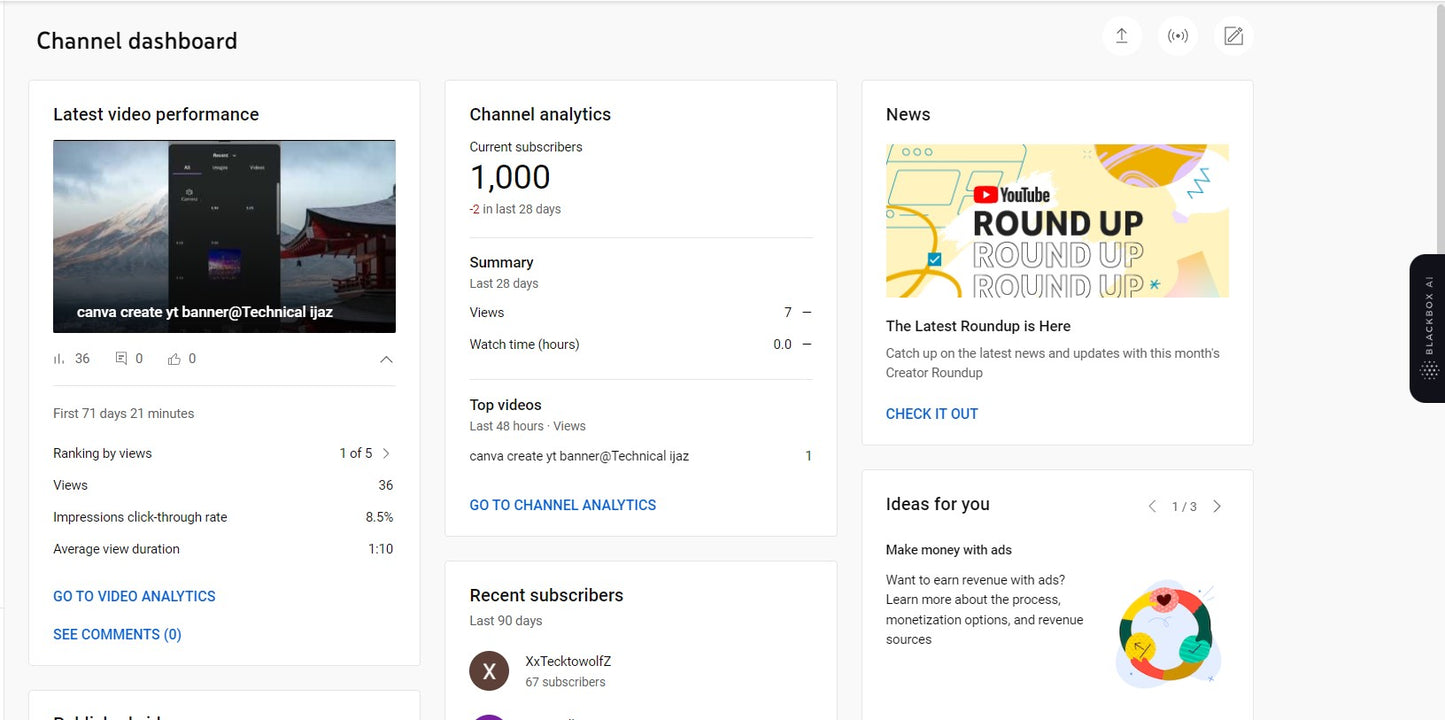Show the next idea in Ideas for you
Image resolution: width=1445 pixels, height=720 pixels.
pyautogui.click(x=1217, y=506)
